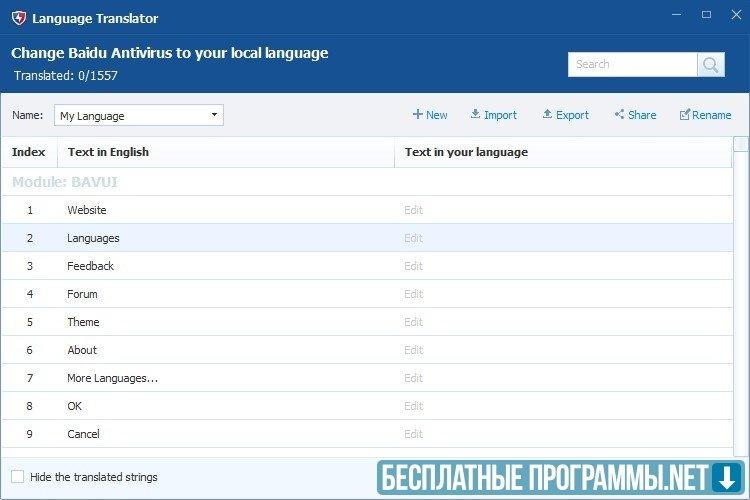Maximize the Language Translator window
This screenshot has height=500, width=750.
tap(706, 15)
